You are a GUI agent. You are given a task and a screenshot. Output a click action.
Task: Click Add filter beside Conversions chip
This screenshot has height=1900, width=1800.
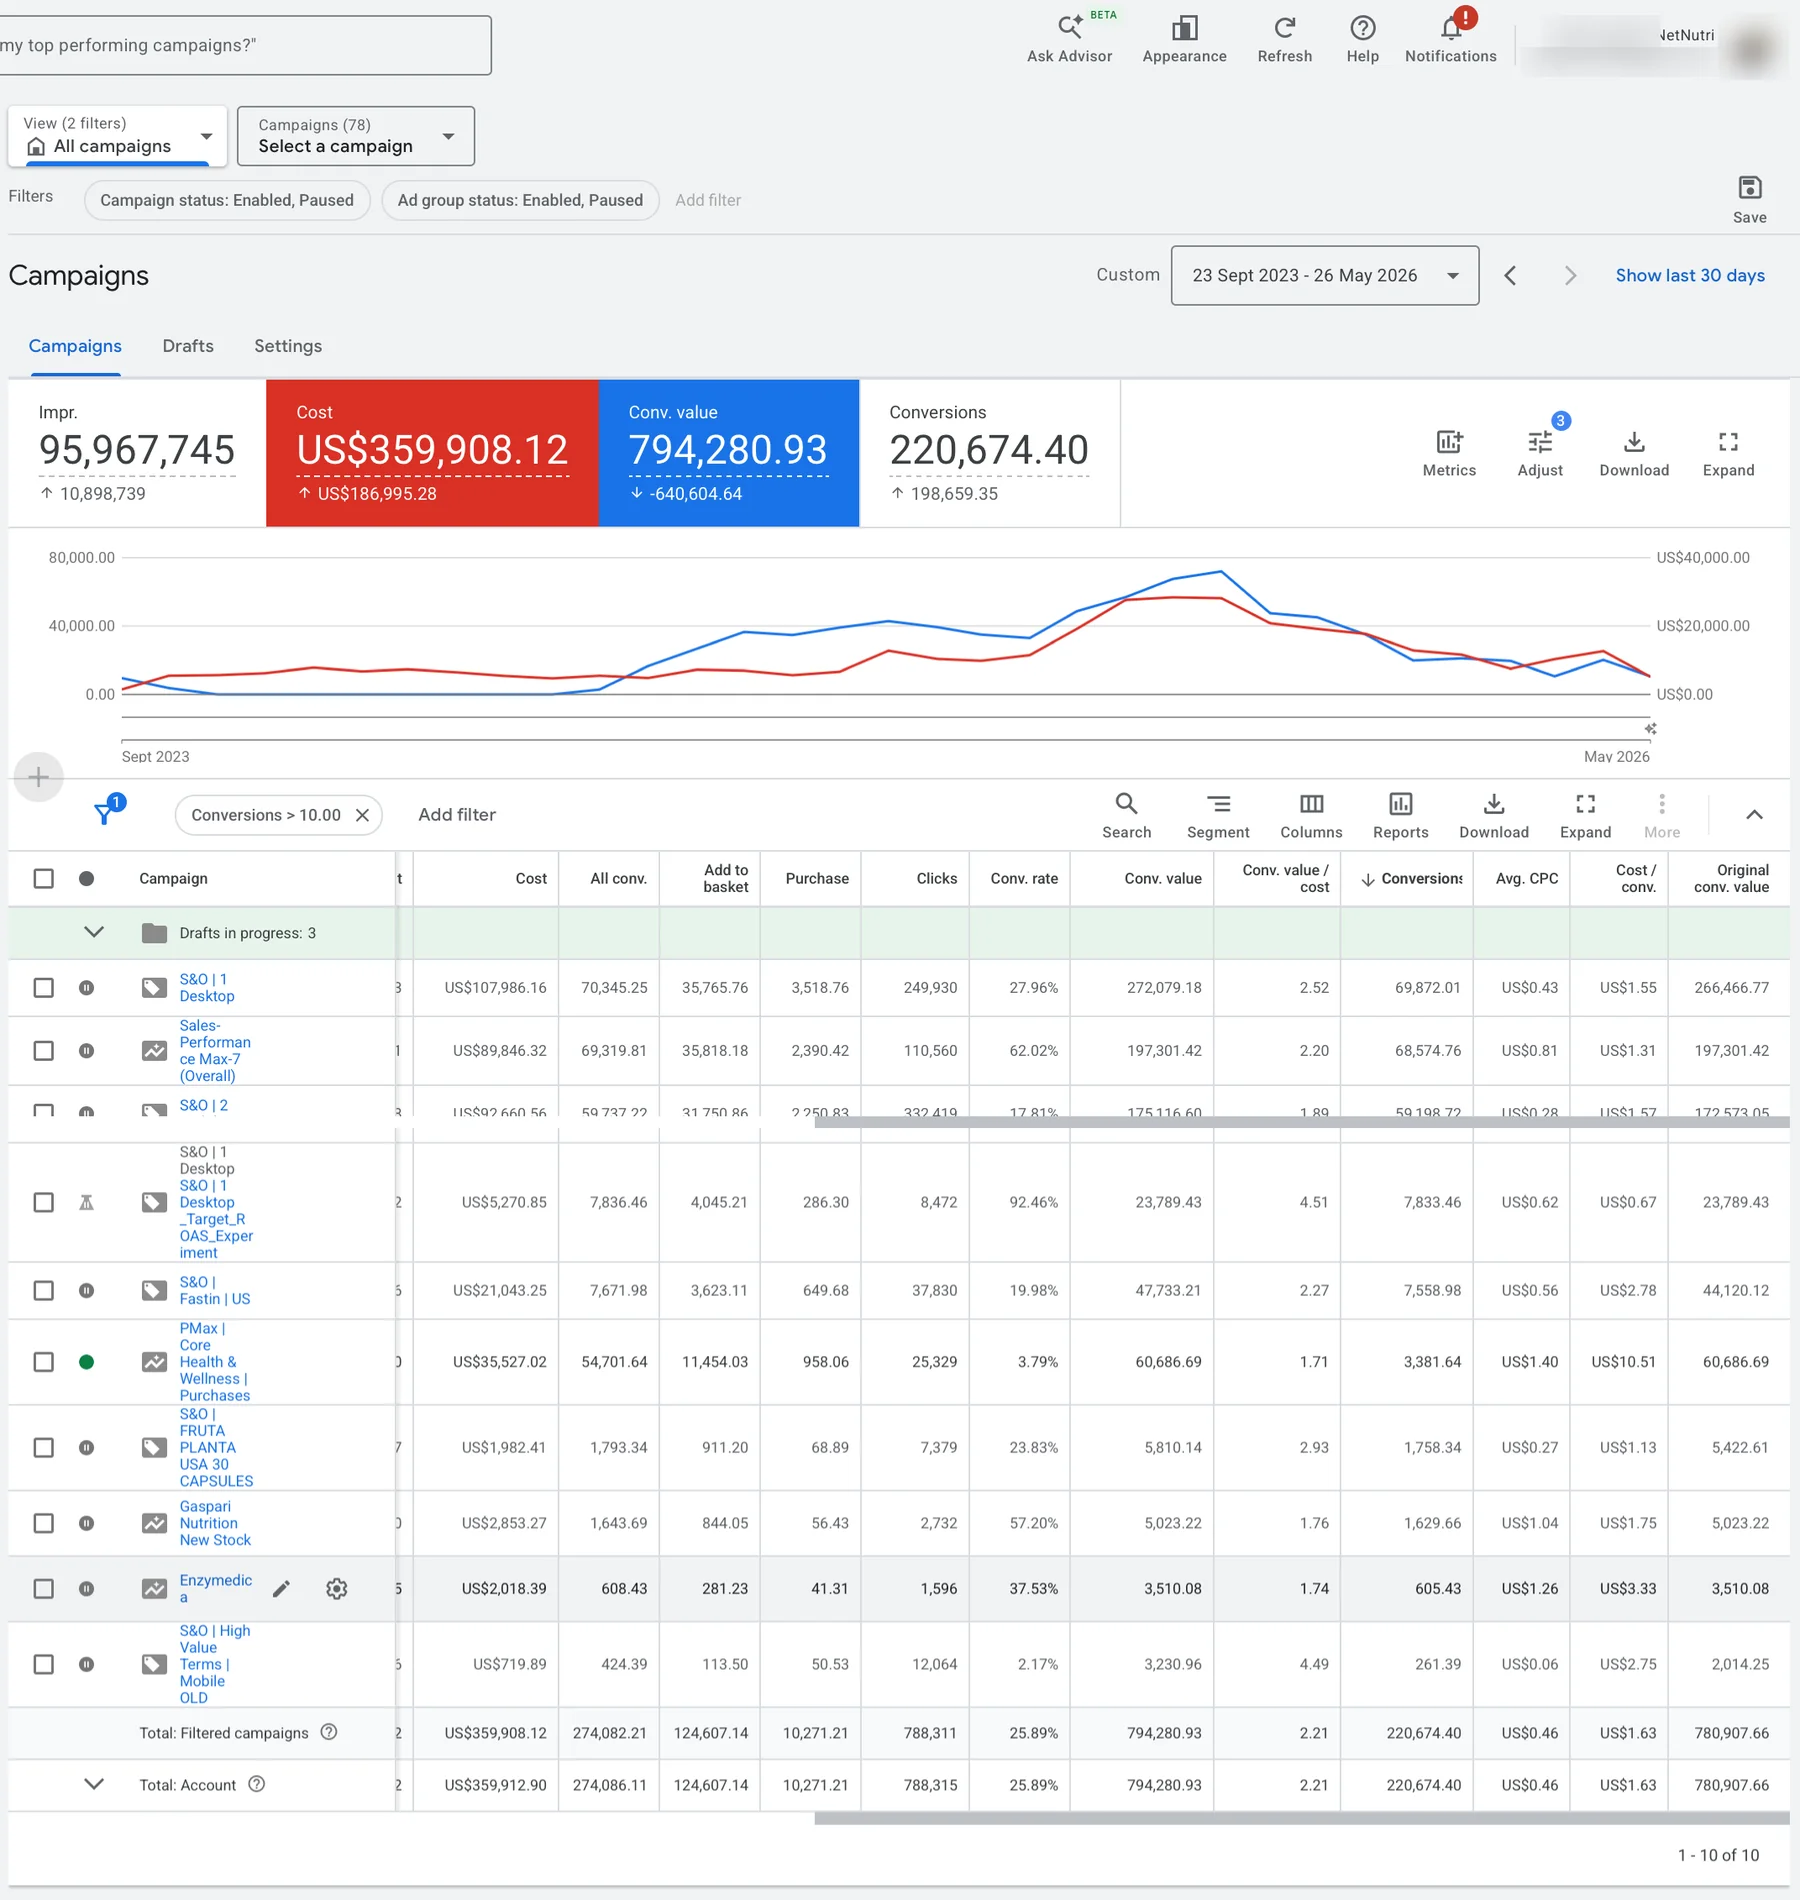tap(457, 815)
